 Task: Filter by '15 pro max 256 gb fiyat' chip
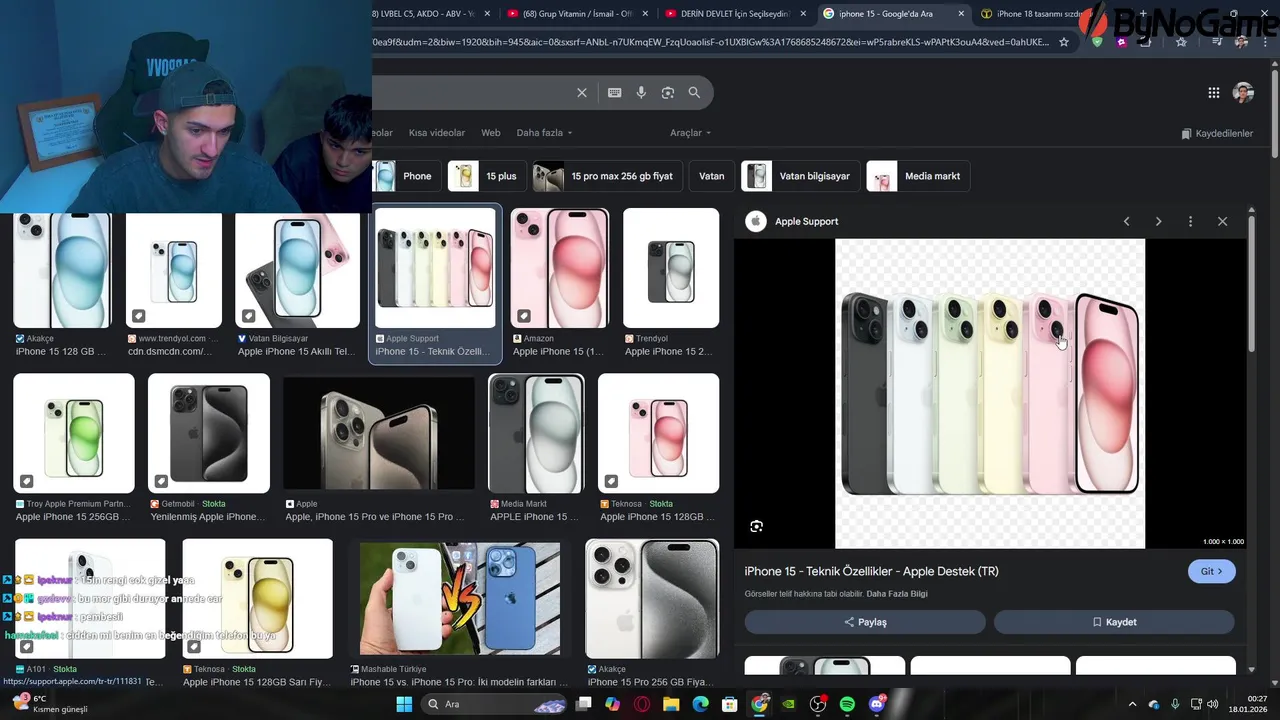click(x=608, y=176)
